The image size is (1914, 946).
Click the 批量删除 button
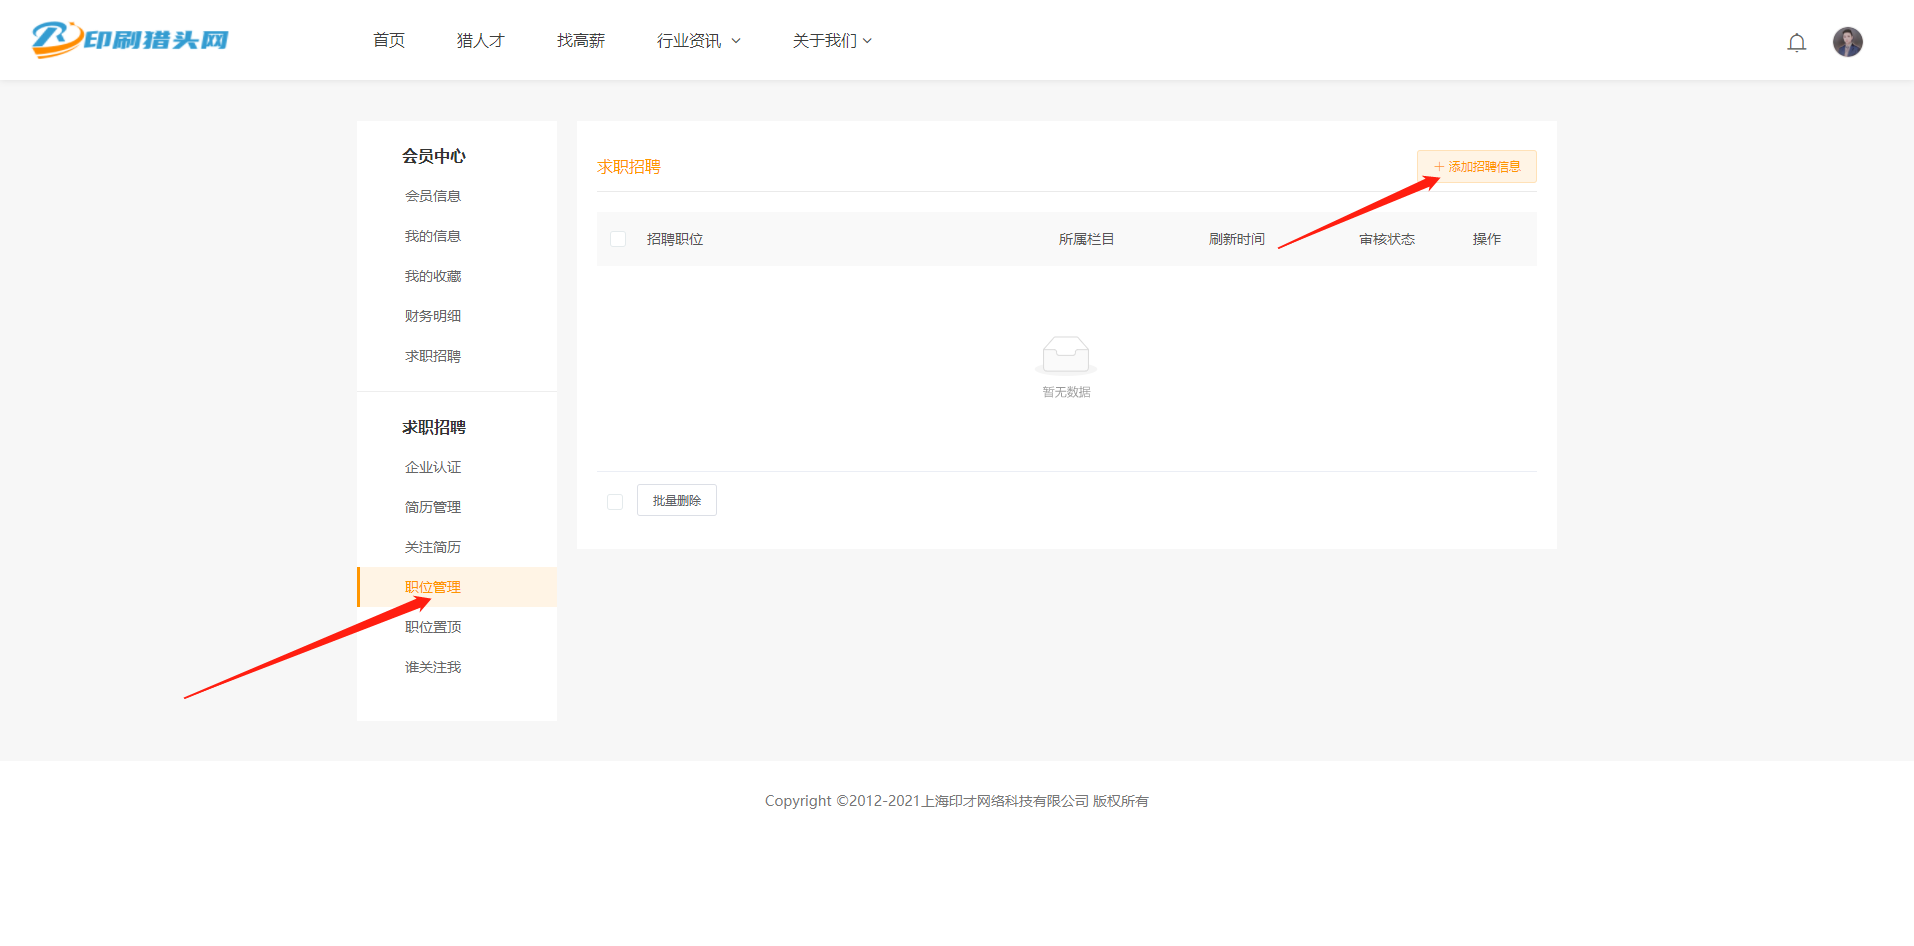pos(676,500)
